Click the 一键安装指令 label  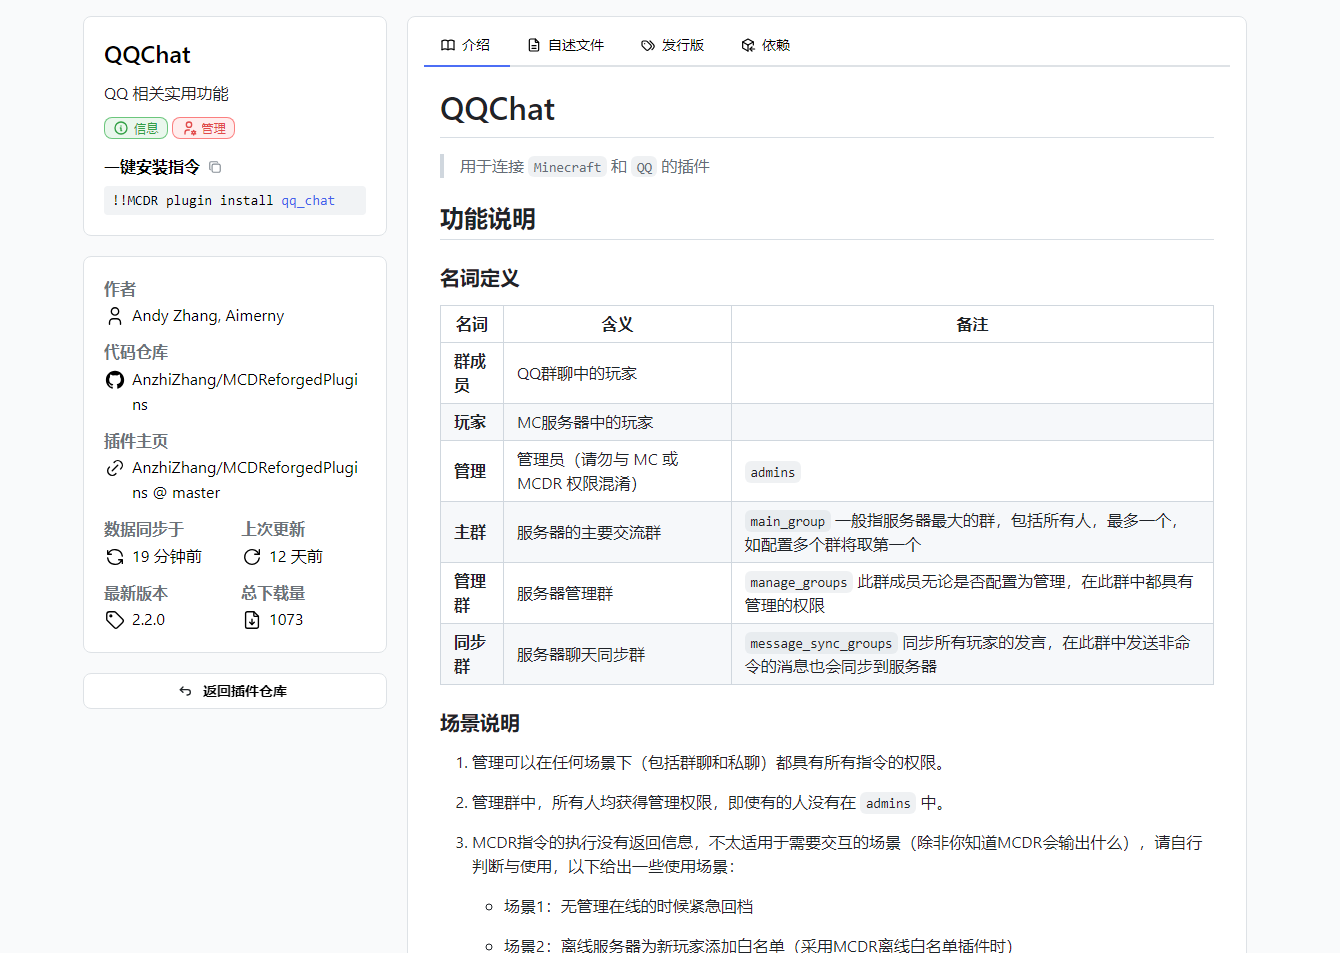click(152, 167)
